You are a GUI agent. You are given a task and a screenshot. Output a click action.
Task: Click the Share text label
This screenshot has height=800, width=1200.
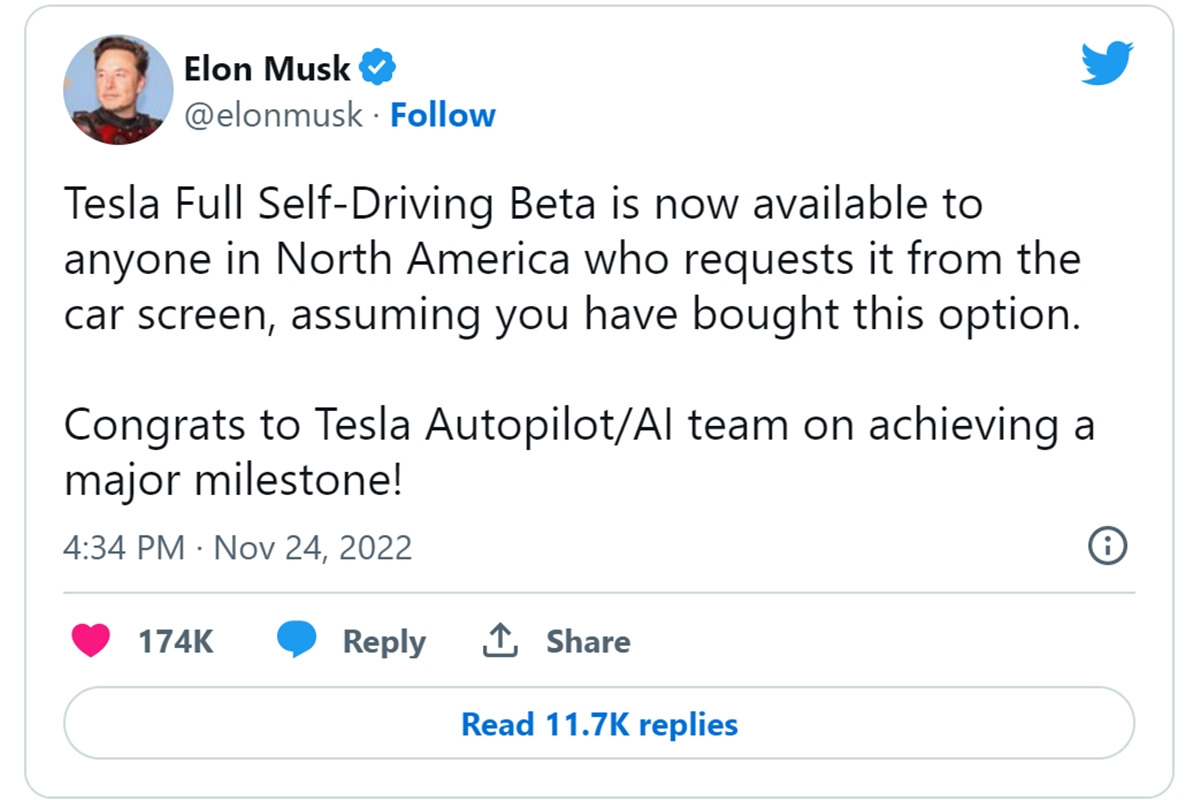coord(588,641)
